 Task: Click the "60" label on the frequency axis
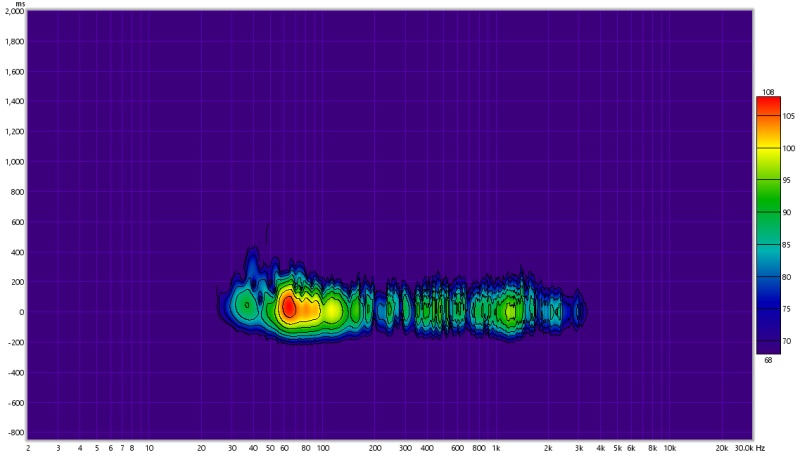(x=284, y=448)
